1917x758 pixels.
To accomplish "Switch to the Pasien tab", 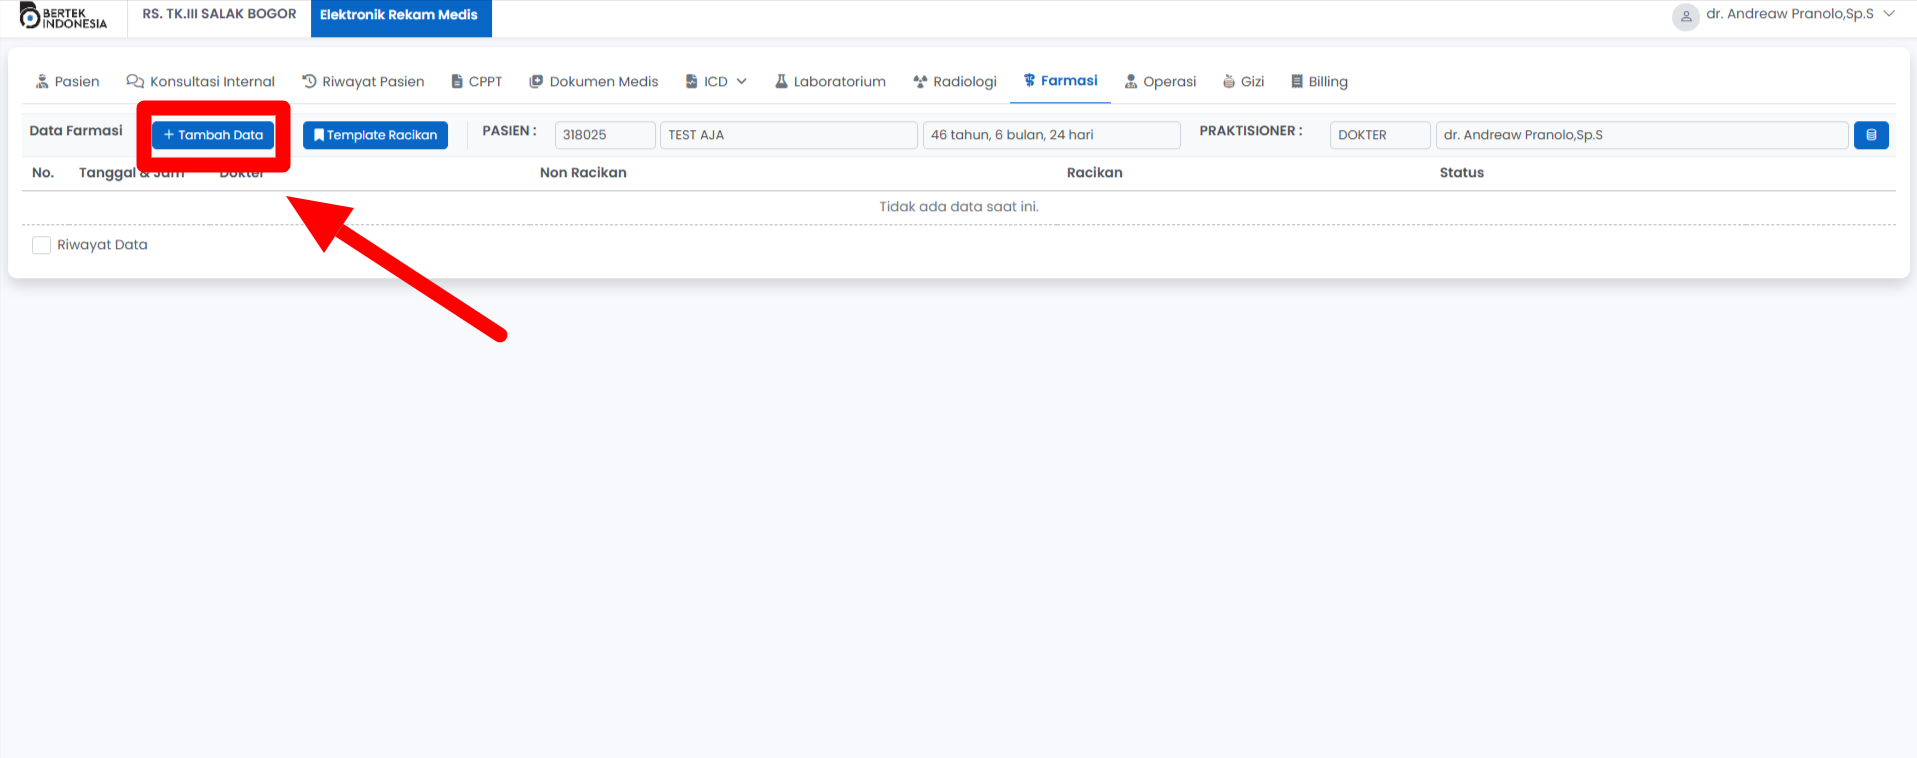I will tap(67, 81).
